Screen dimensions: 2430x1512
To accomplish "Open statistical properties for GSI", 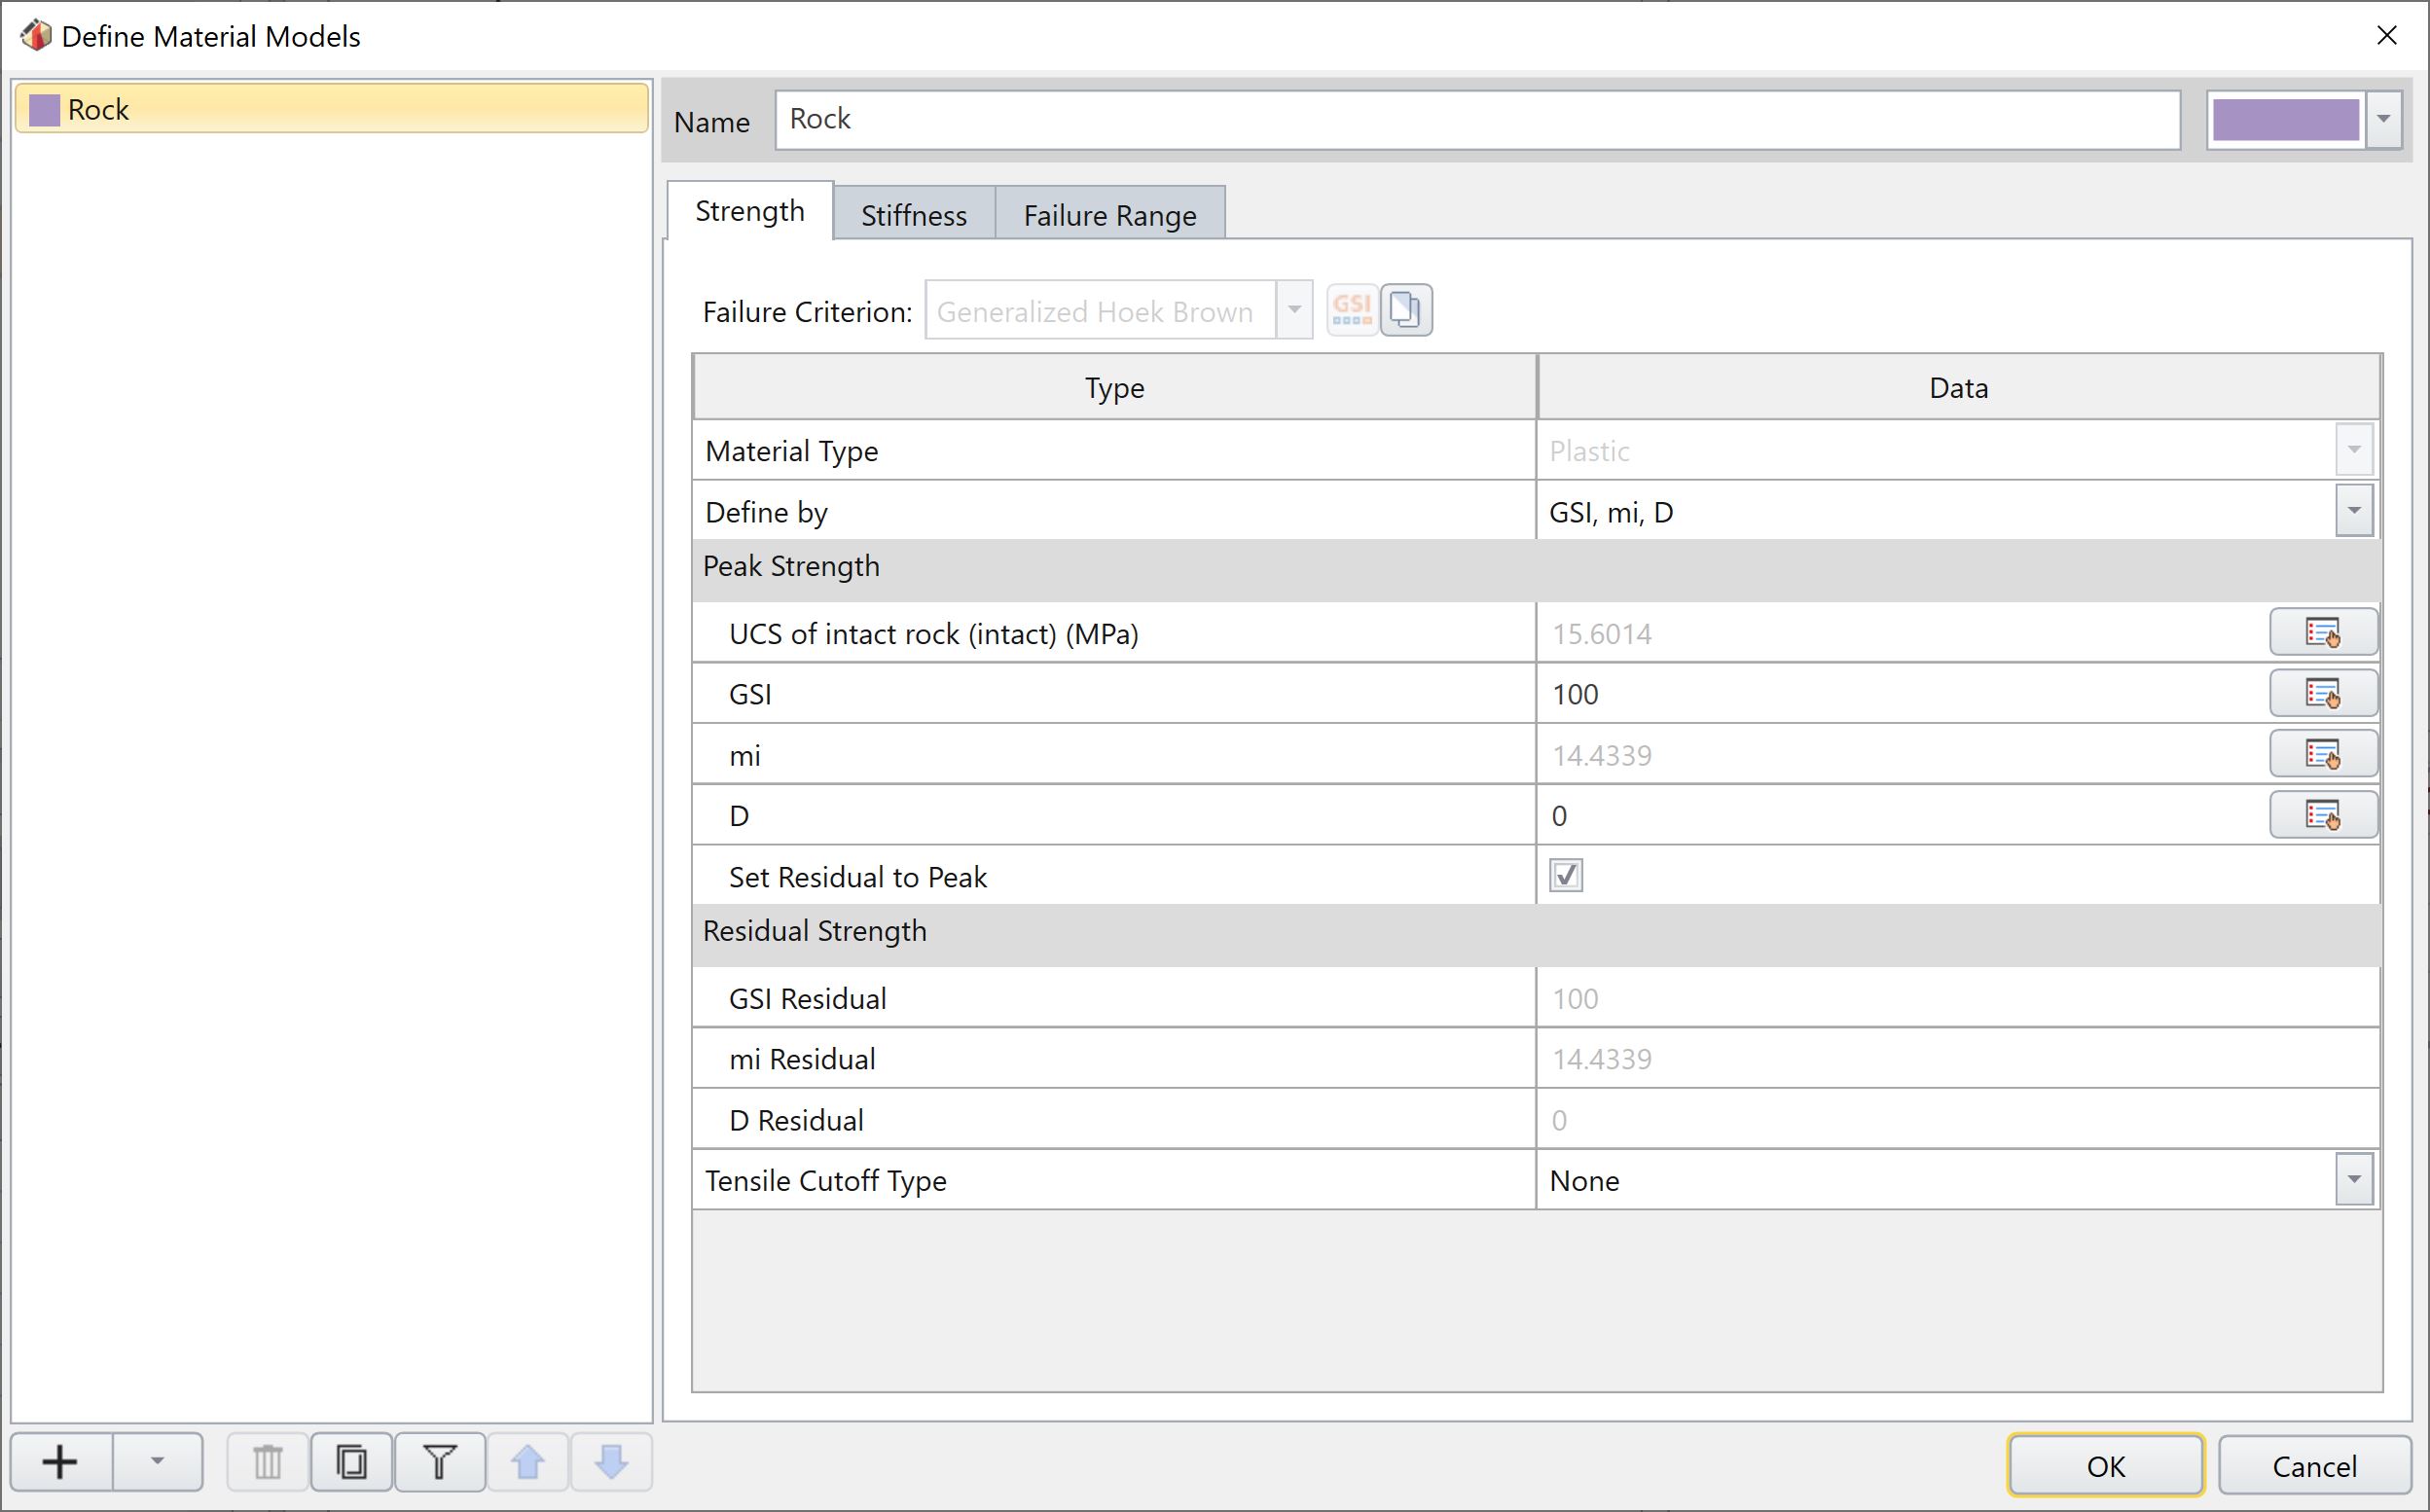I will click(2322, 693).
